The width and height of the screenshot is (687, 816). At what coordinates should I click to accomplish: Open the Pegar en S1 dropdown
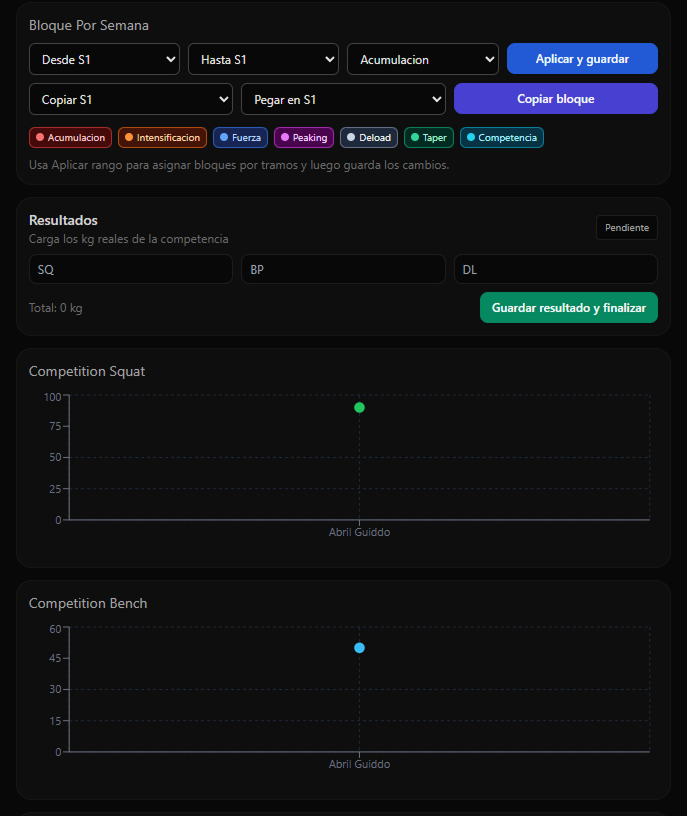343,99
